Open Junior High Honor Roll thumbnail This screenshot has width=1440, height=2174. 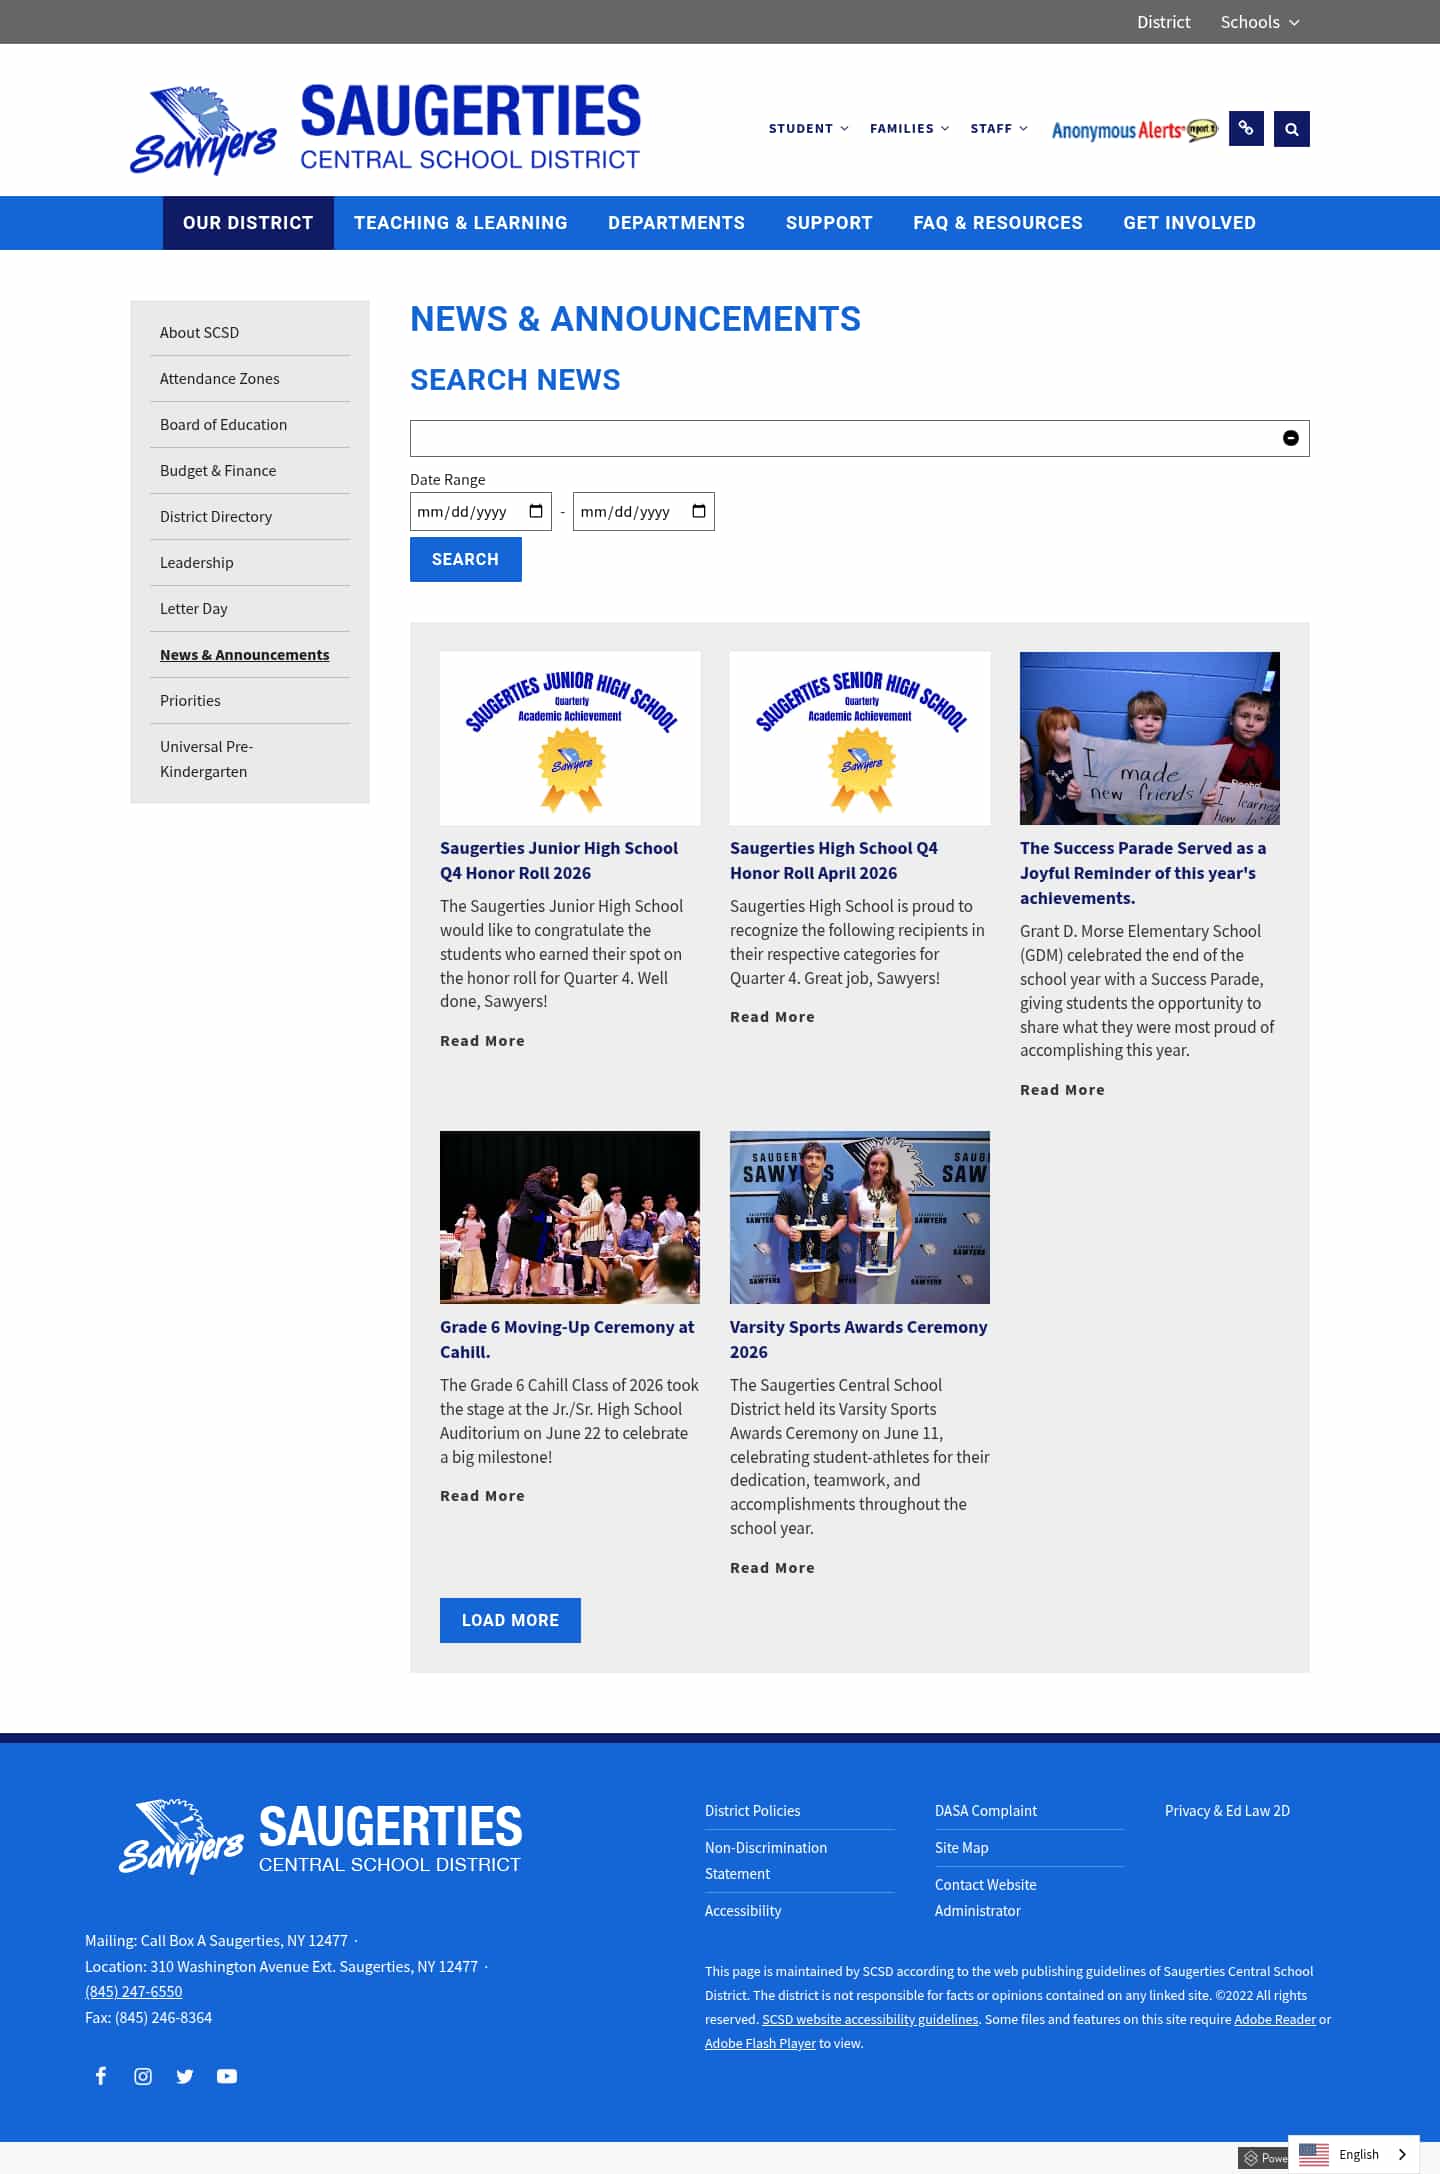pyautogui.click(x=570, y=738)
